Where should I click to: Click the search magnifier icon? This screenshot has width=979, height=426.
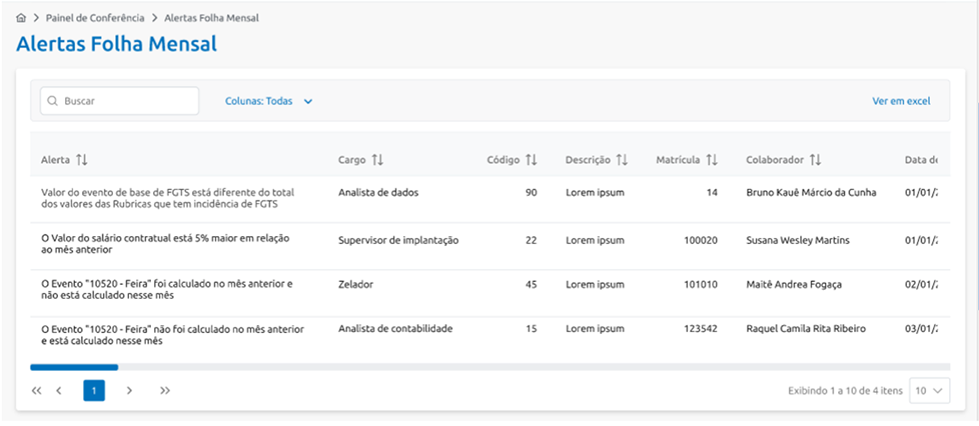pos(51,101)
